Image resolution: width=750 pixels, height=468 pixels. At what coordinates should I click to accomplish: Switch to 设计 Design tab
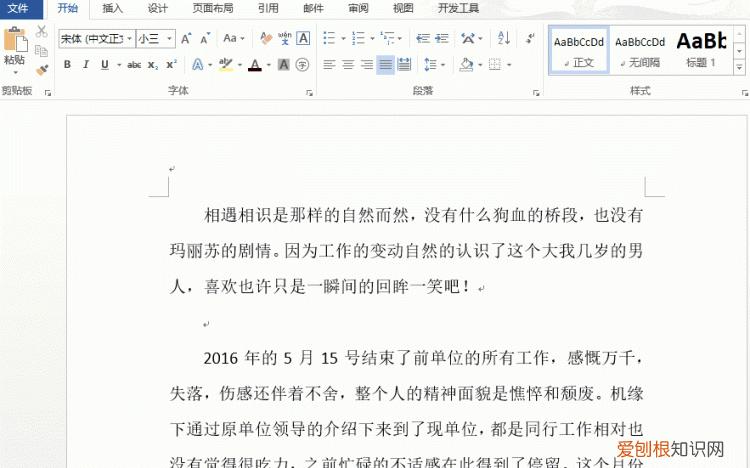[x=157, y=8]
